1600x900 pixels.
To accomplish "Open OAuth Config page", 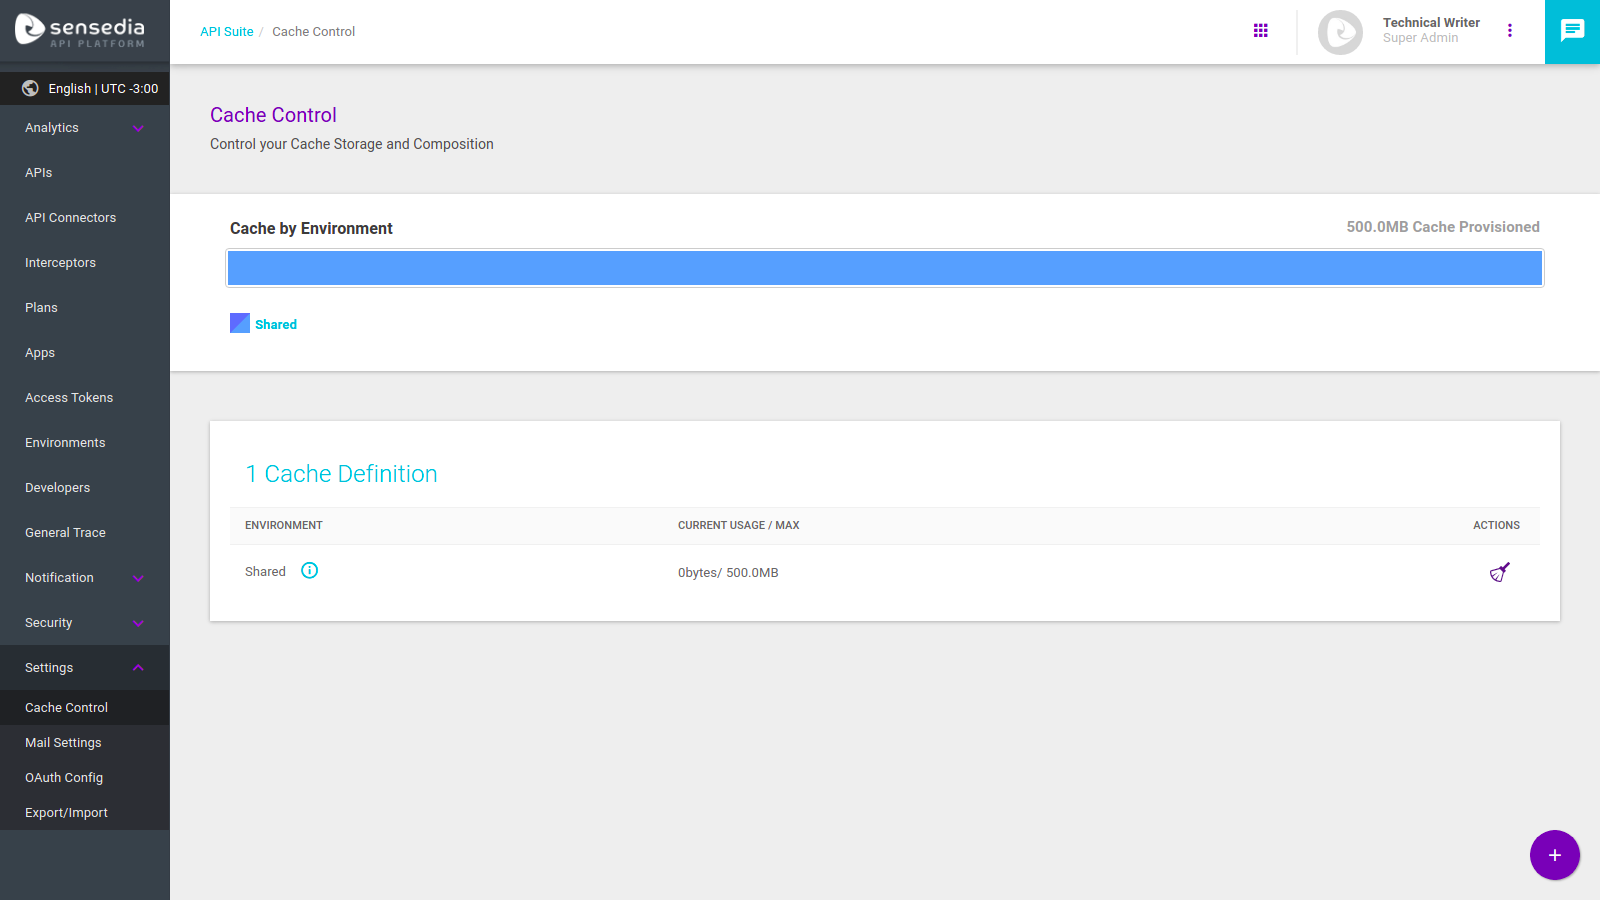I will 64,778.
